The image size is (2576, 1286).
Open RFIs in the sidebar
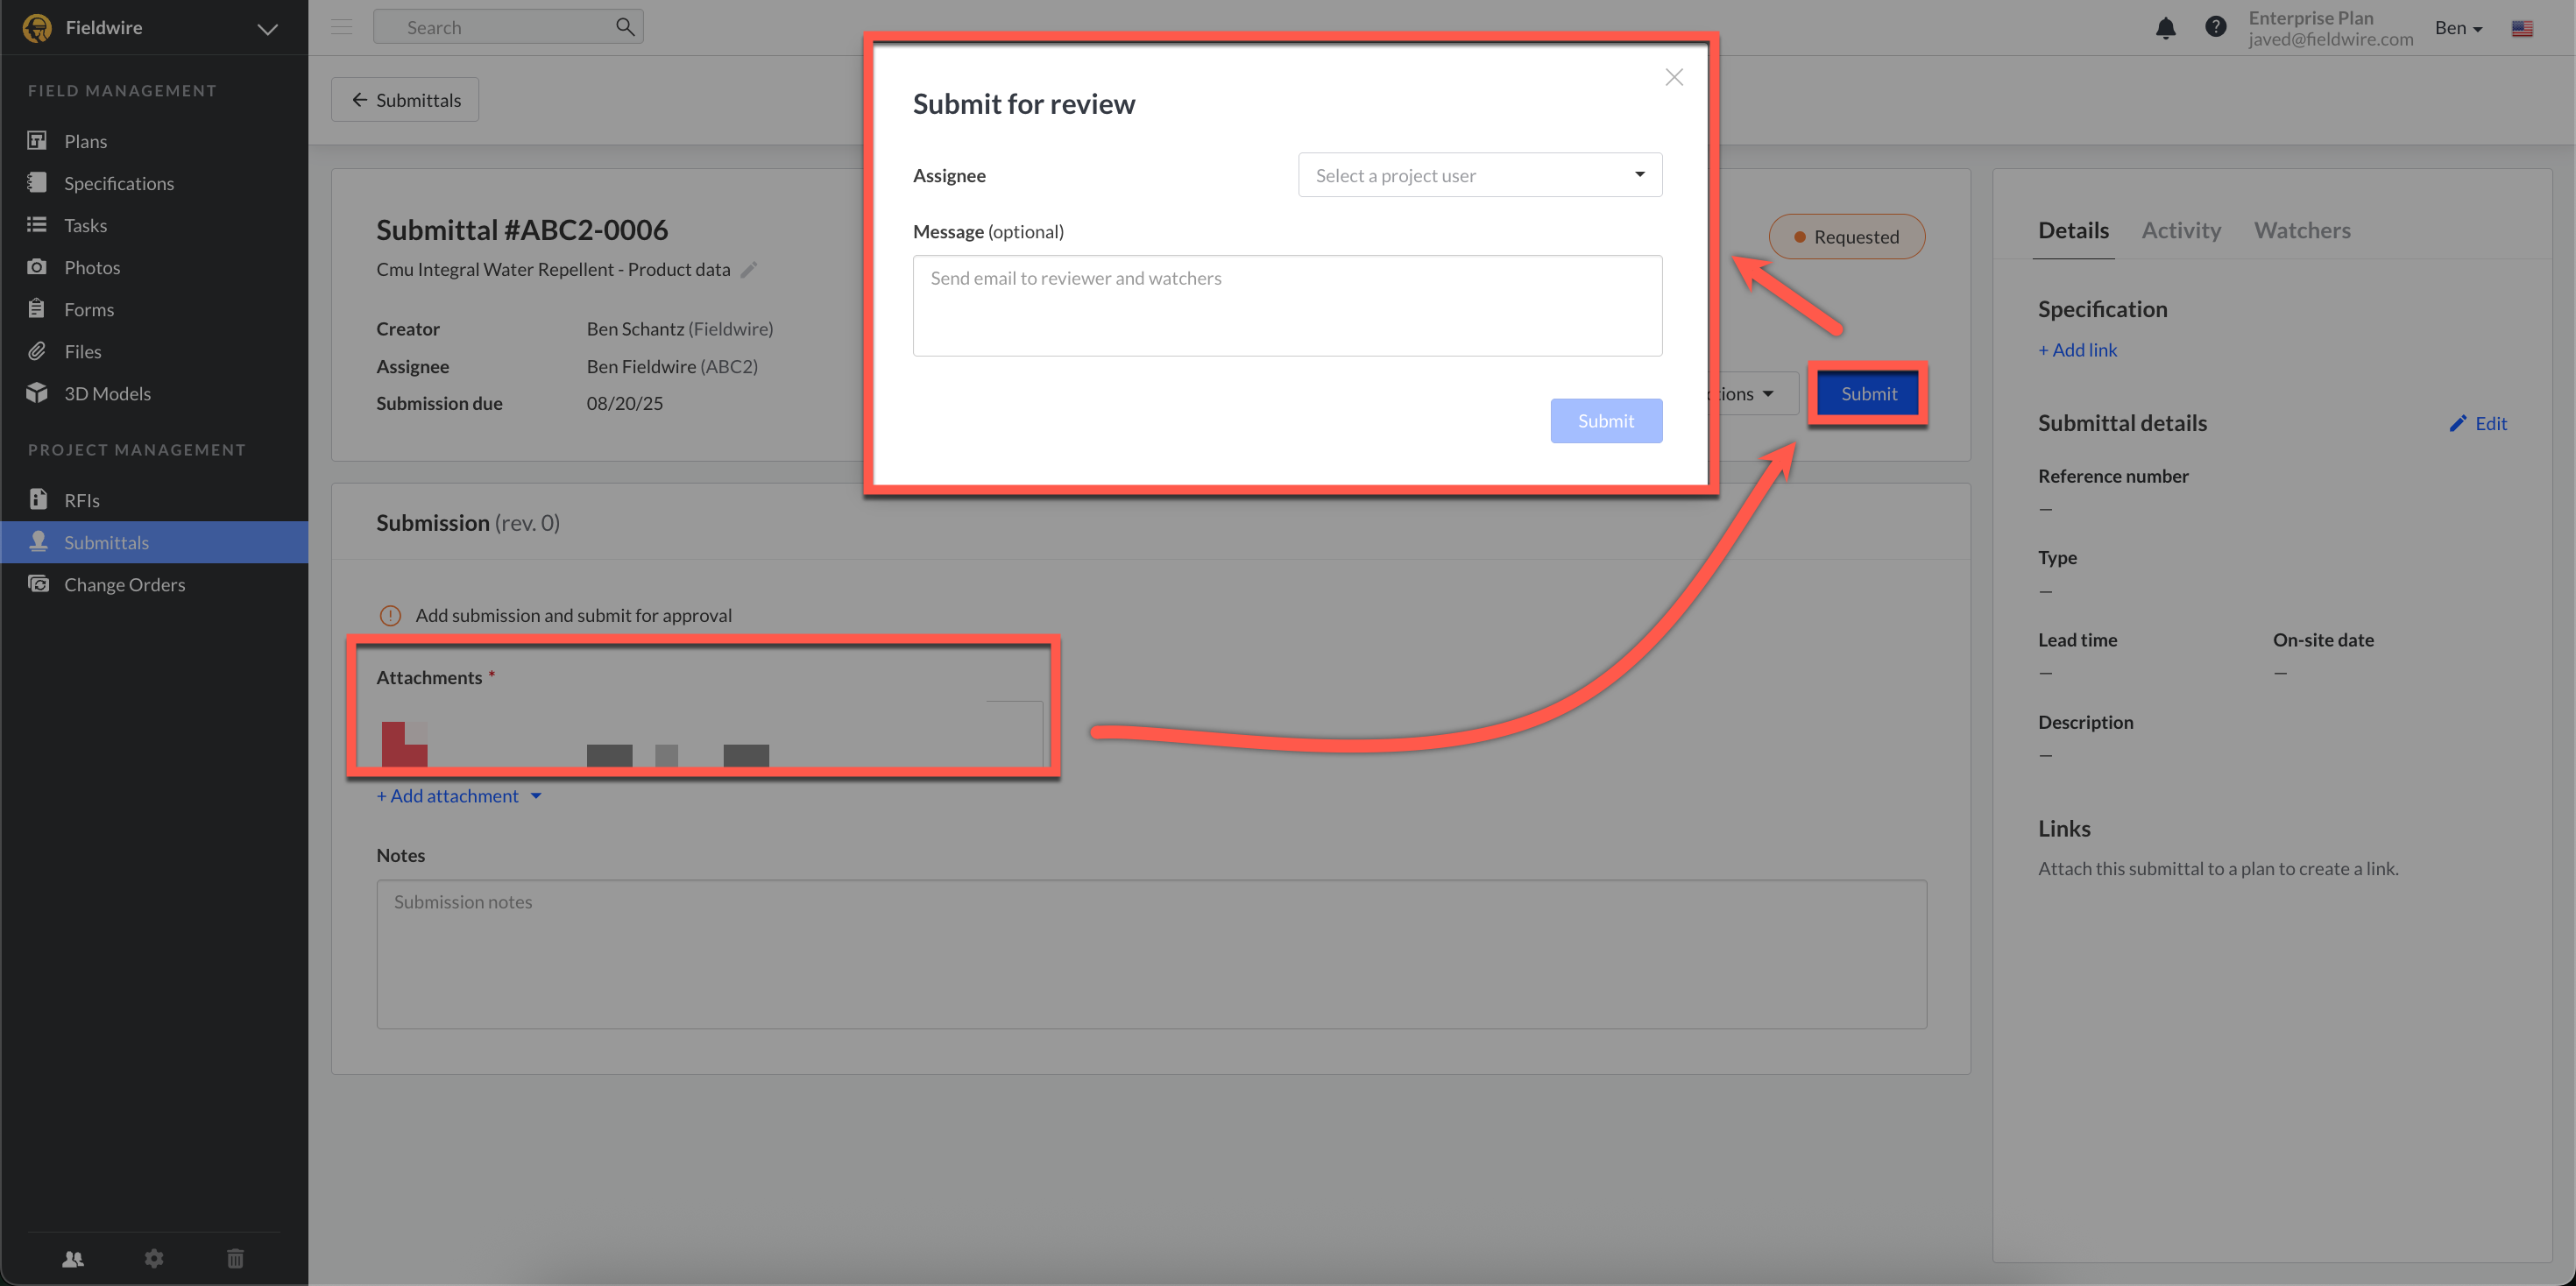pos(82,500)
